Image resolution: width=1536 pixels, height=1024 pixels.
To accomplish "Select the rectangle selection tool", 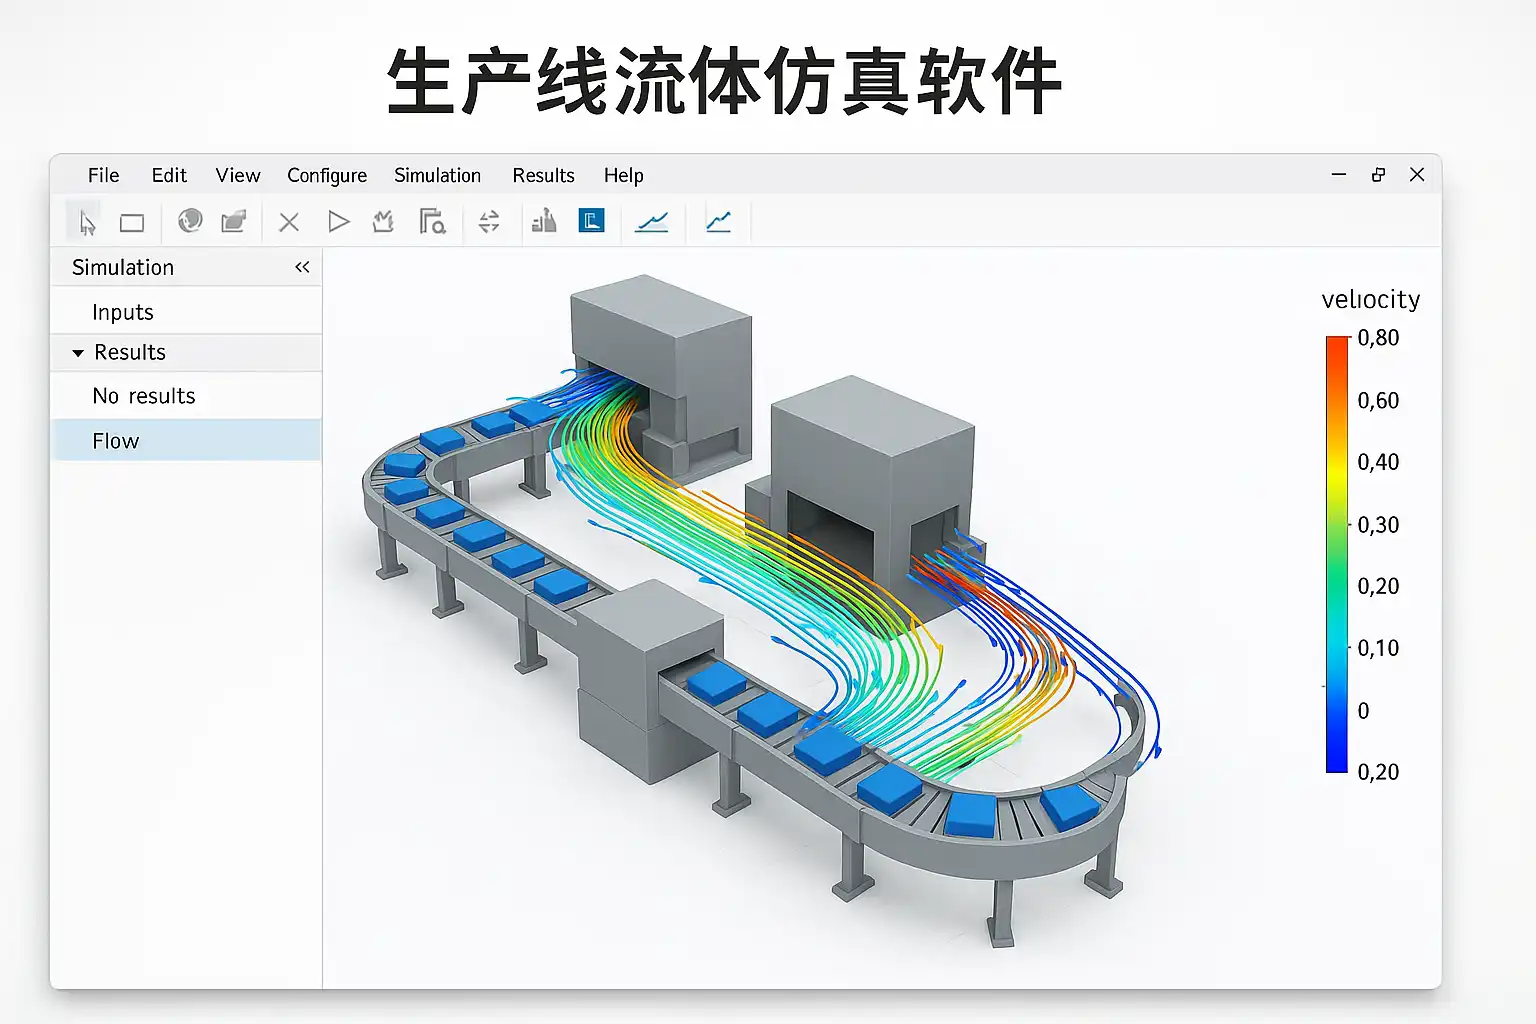I will [x=132, y=223].
